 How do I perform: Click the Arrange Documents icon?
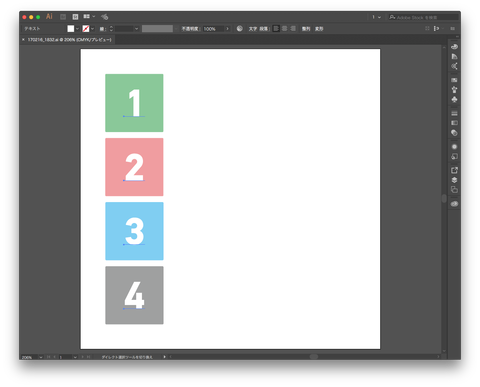(x=86, y=16)
